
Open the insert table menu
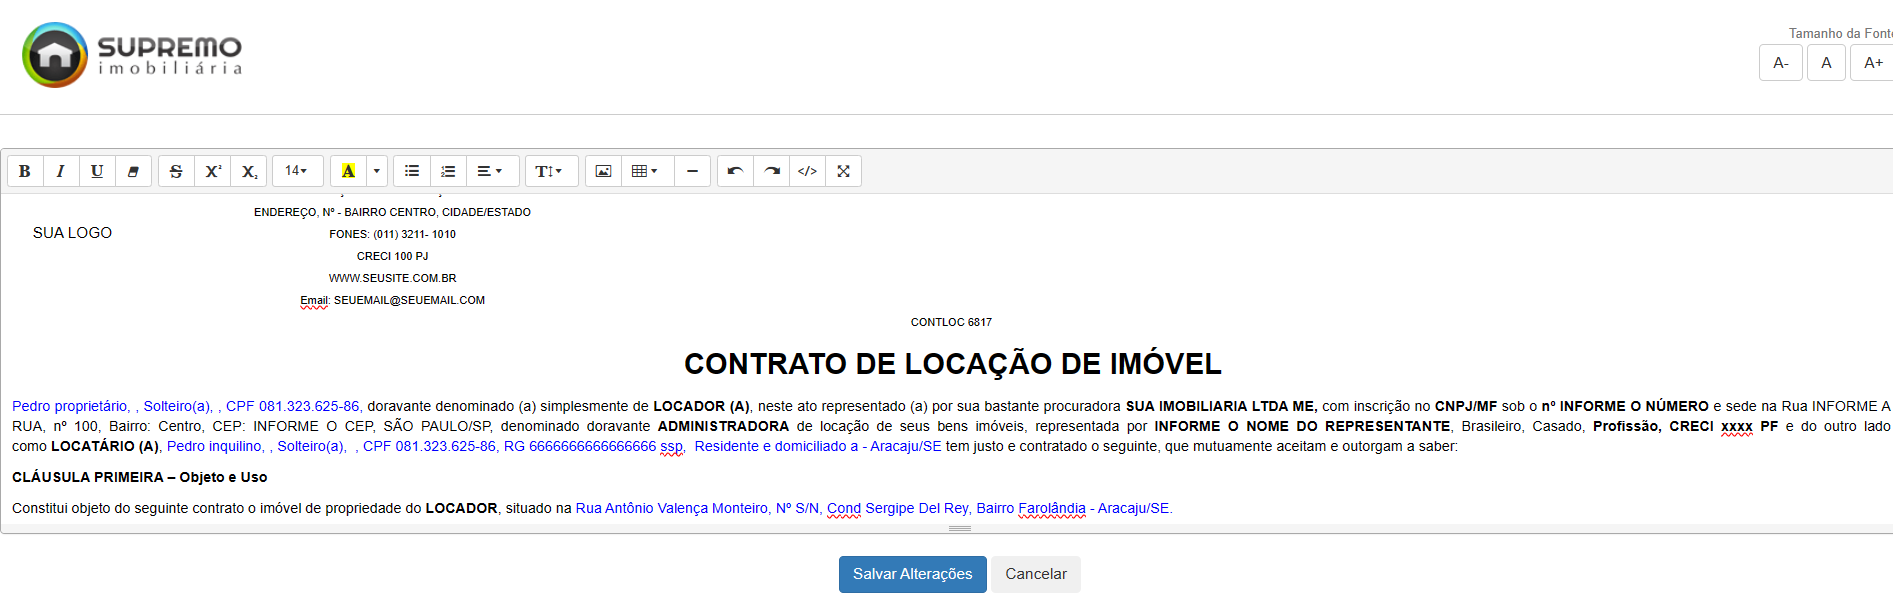[646, 171]
